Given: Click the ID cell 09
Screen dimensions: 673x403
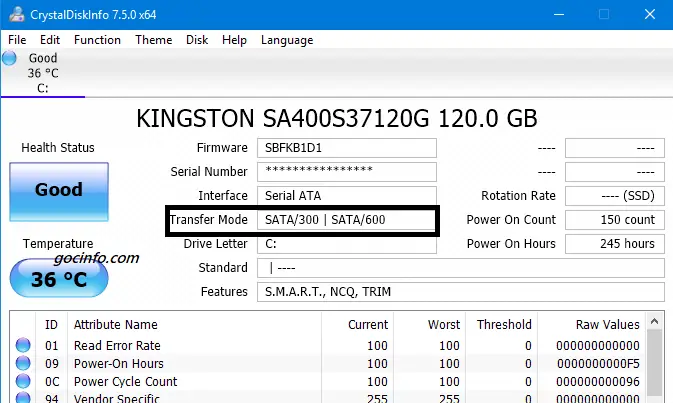Looking at the screenshot, I should tap(52, 364).
